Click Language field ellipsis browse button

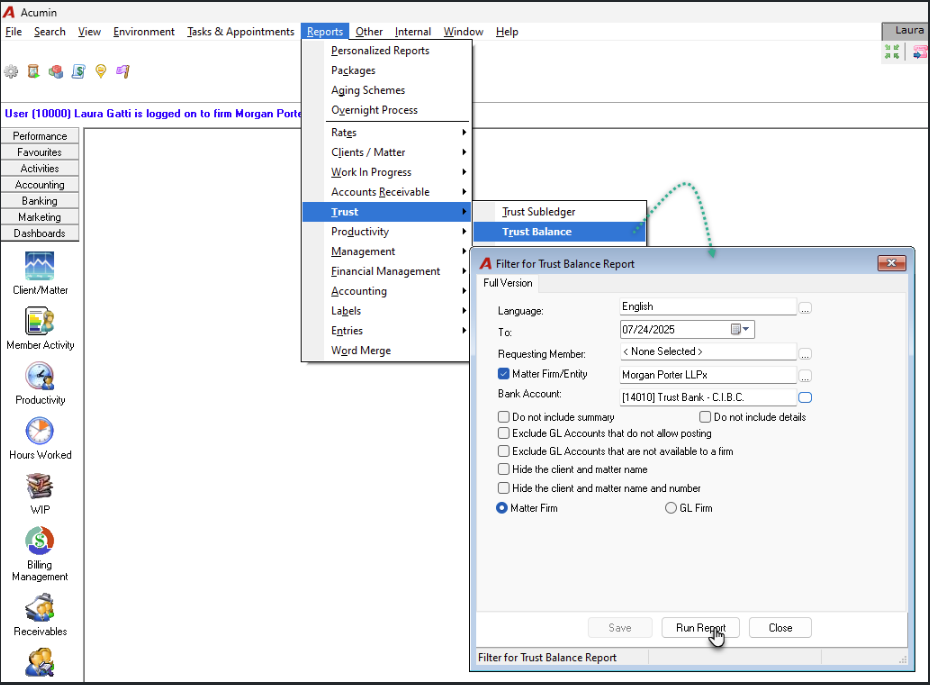tap(805, 308)
